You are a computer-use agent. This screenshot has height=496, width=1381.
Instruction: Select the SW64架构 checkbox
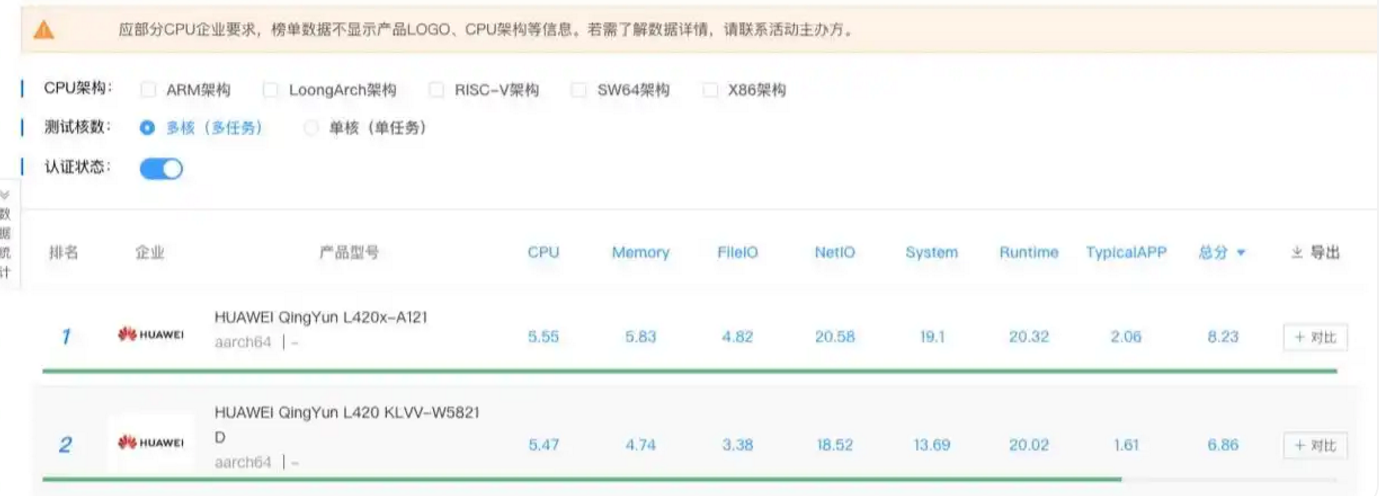coord(579,90)
